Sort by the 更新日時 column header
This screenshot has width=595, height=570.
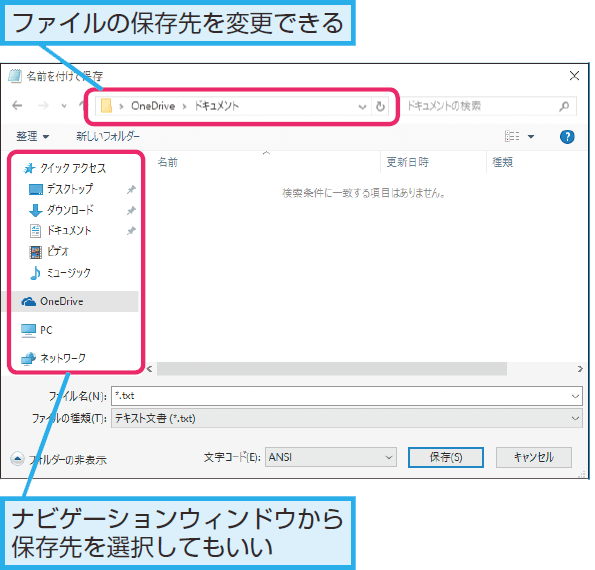pyautogui.click(x=407, y=162)
